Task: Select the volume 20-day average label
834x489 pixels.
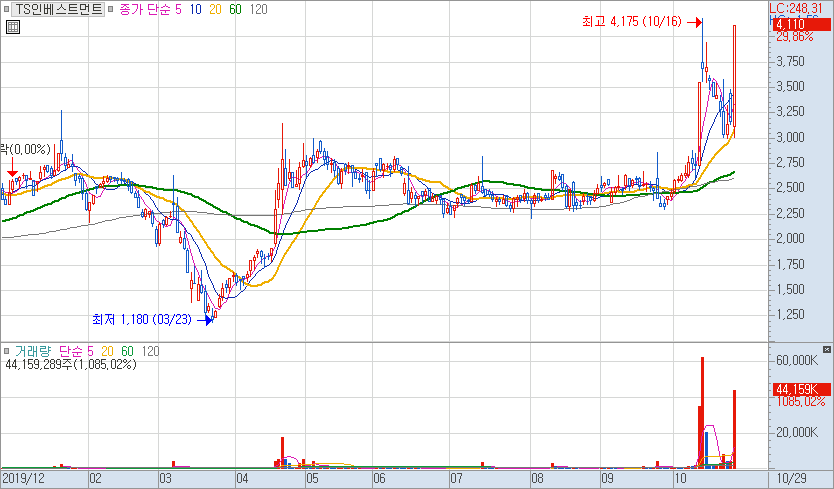Action: [x=107, y=351]
